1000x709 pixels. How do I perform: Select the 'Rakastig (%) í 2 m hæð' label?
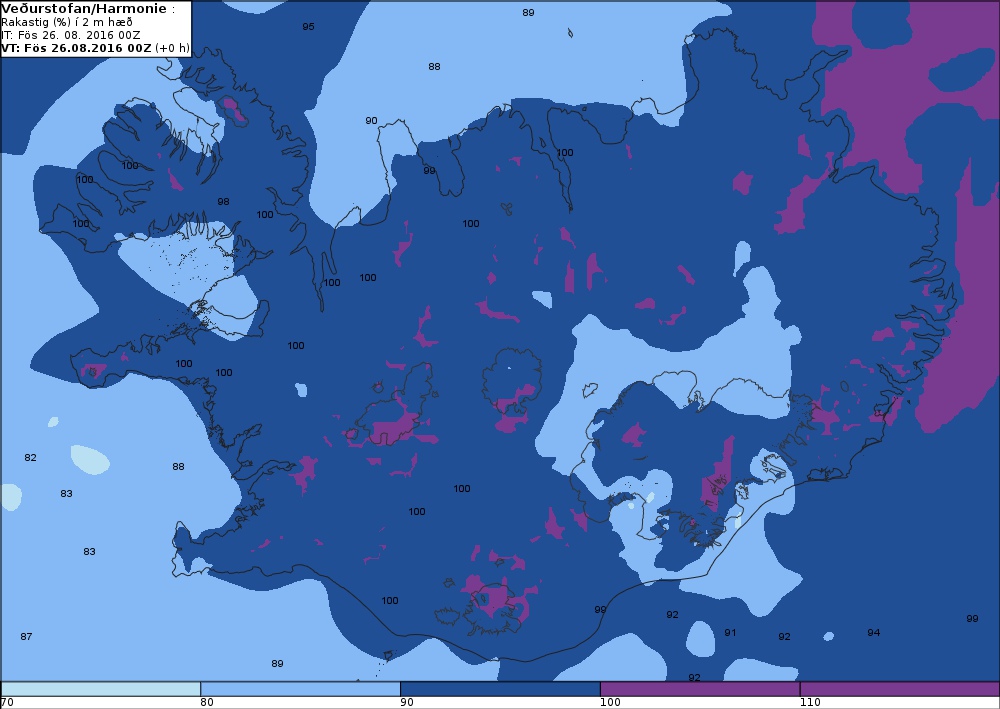pyautogui.click(x=67, y=22)
